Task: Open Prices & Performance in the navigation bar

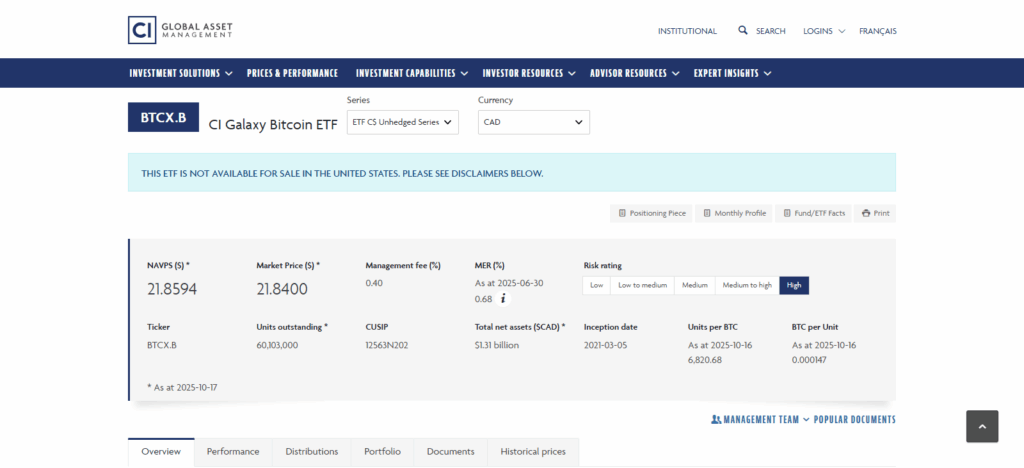Action: (293, 73)
